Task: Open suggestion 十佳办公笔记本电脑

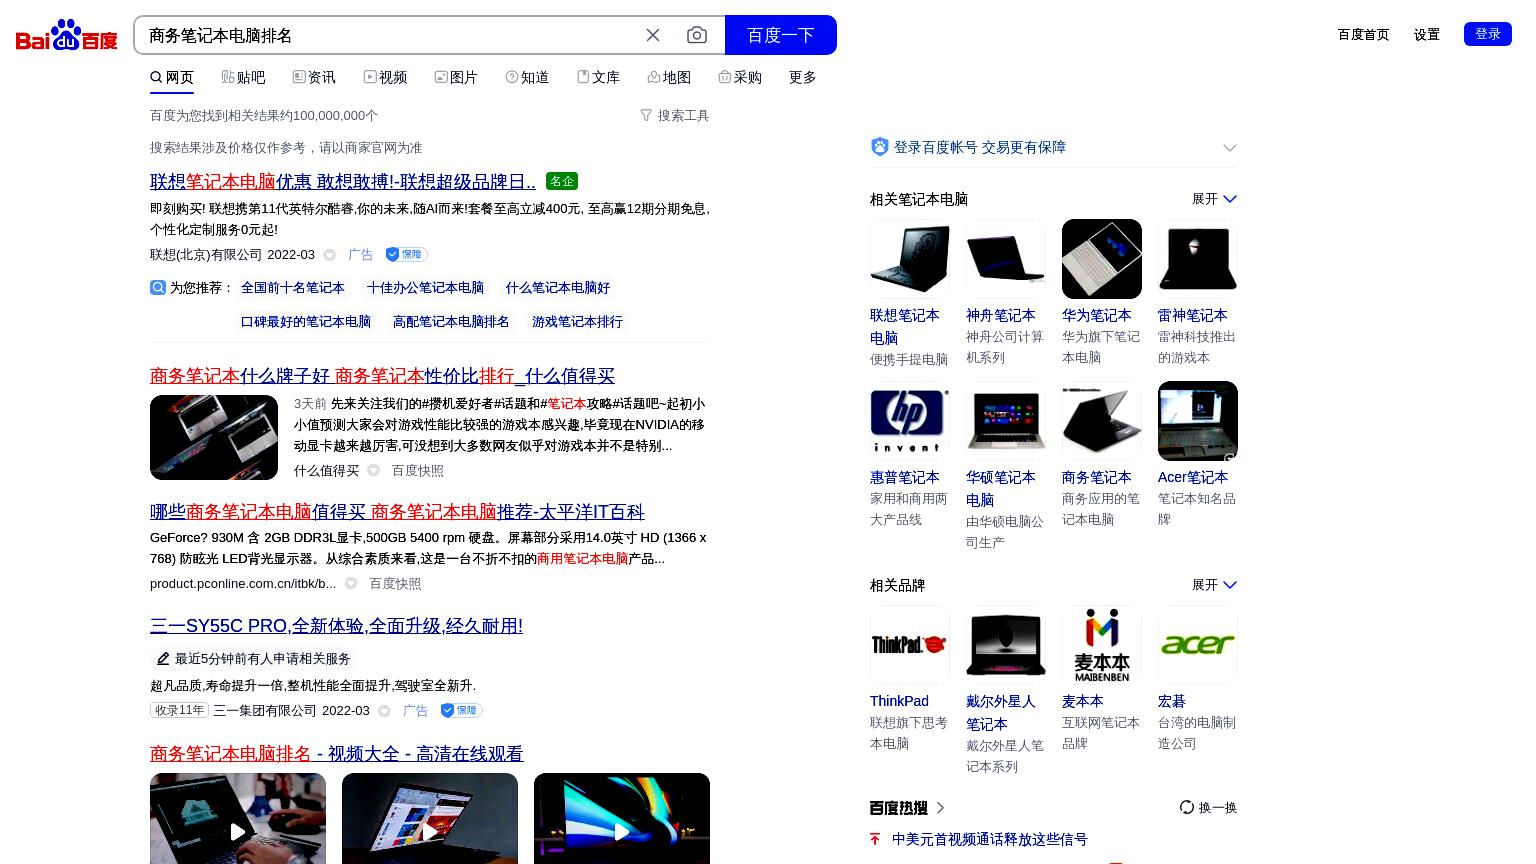Action: click(x=425, y=287)
